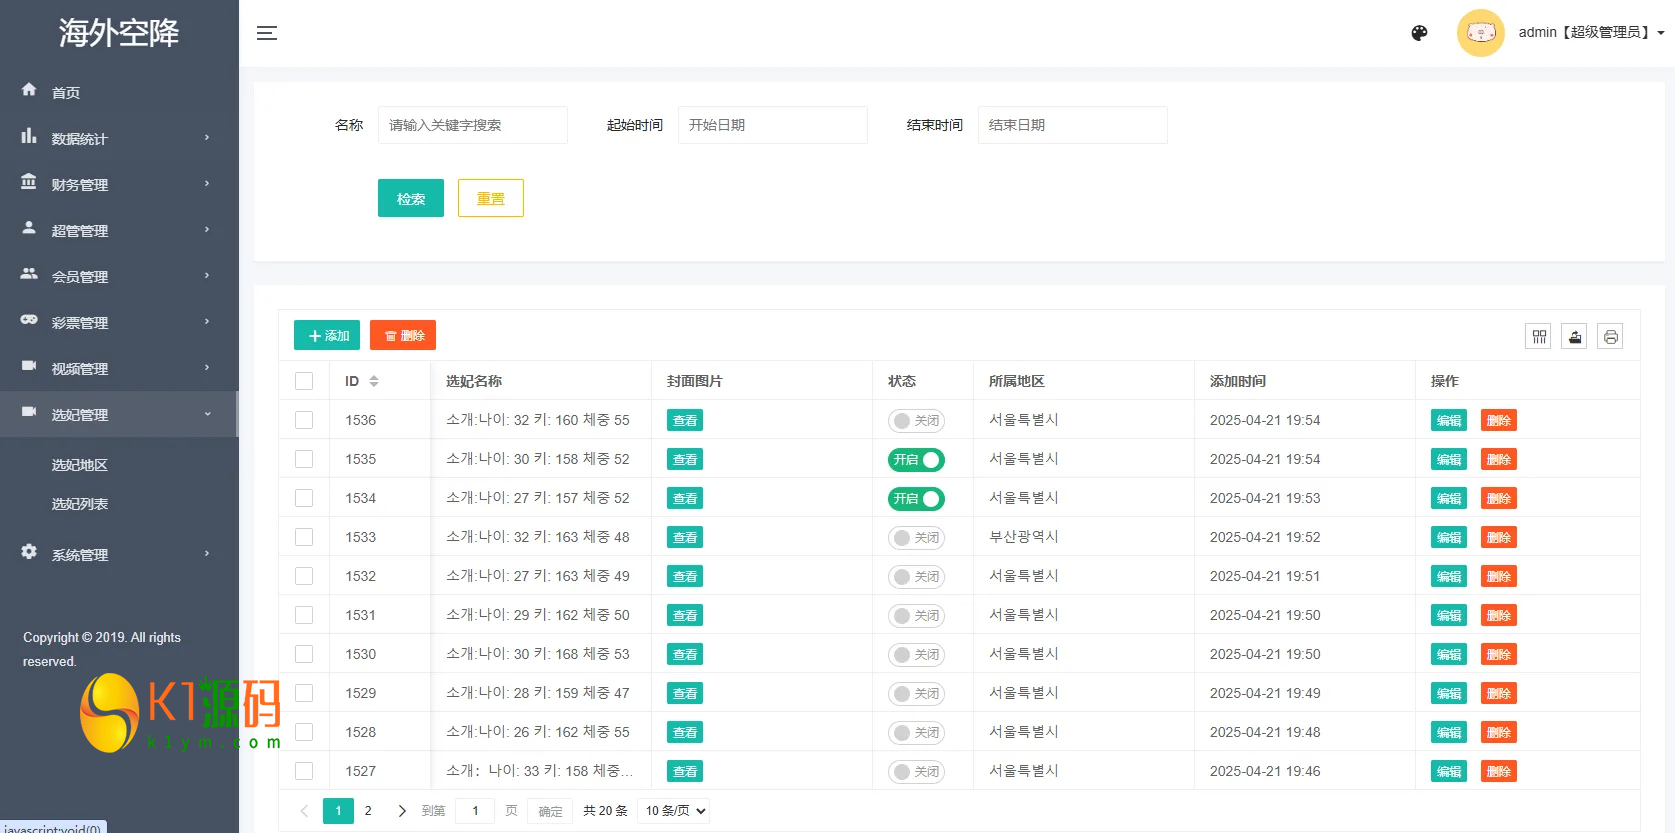This screenshot has width=1675, height=833.
Task: Click the 结束日期 end date field
Action: (1073, 125)
